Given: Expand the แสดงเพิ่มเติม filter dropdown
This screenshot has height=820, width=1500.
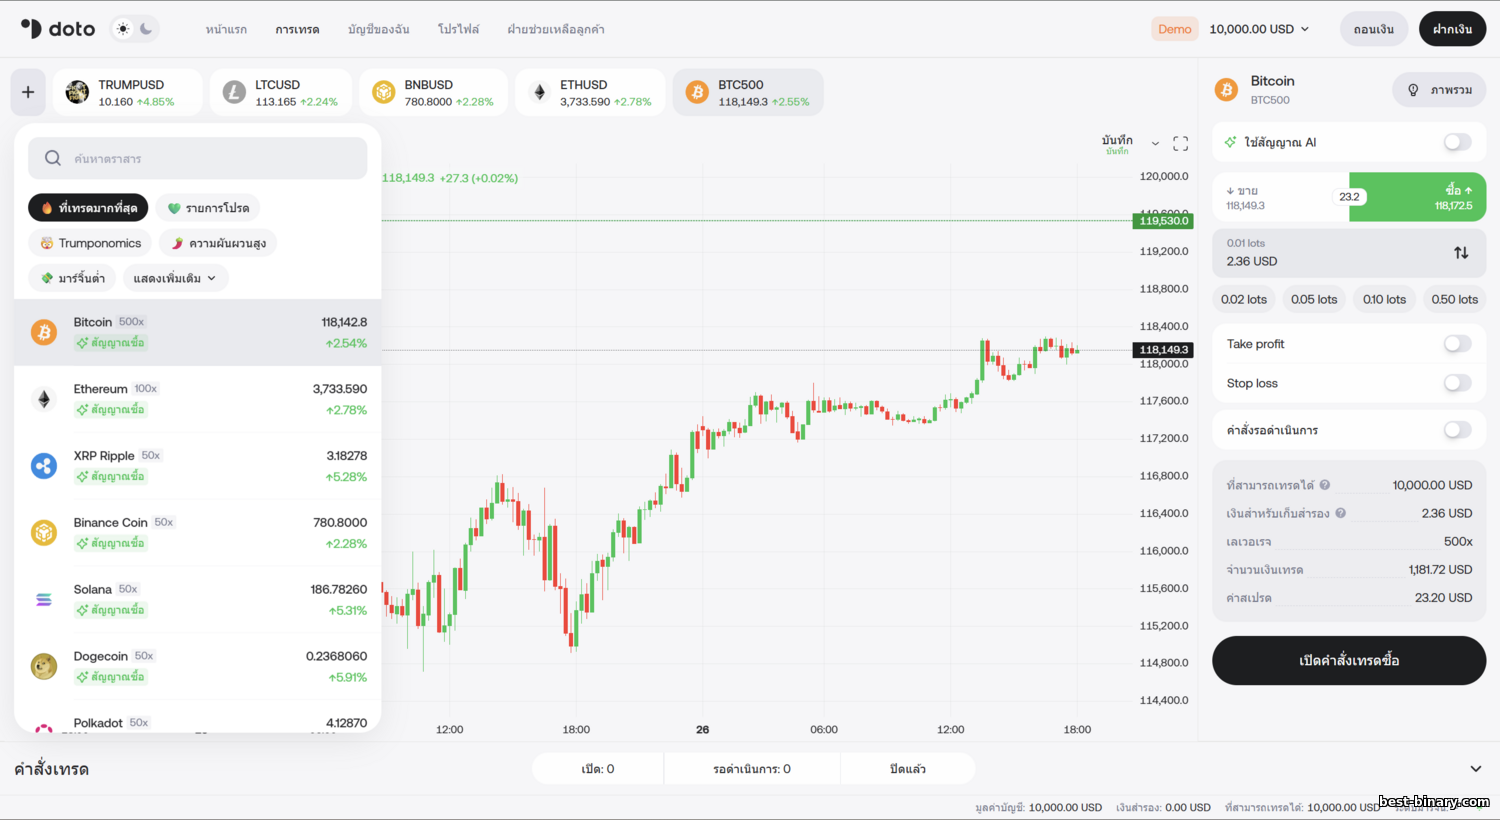Looking at the screenshot, I should point(175,278).
